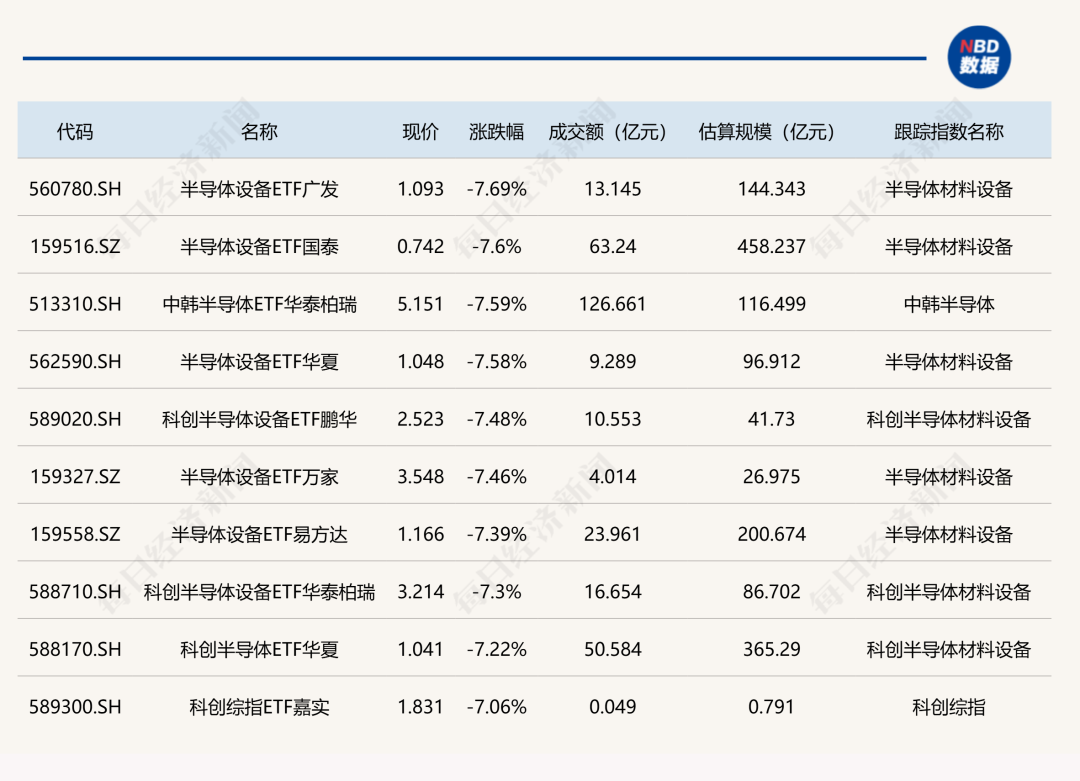This screenshot has height=781, width=1080.
Task: Select the price 0.742
Action: point(420,247)
